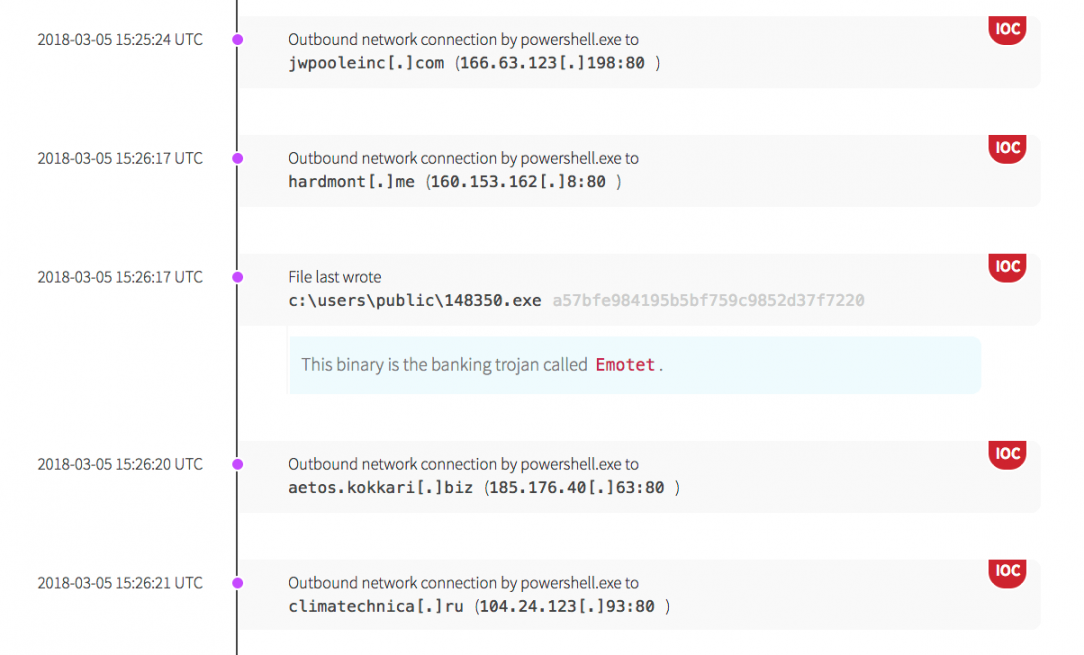Click IOC badge on climatechnica connection event
This screenshot has width=1084, height=655.
click(x=1008, y=572)
